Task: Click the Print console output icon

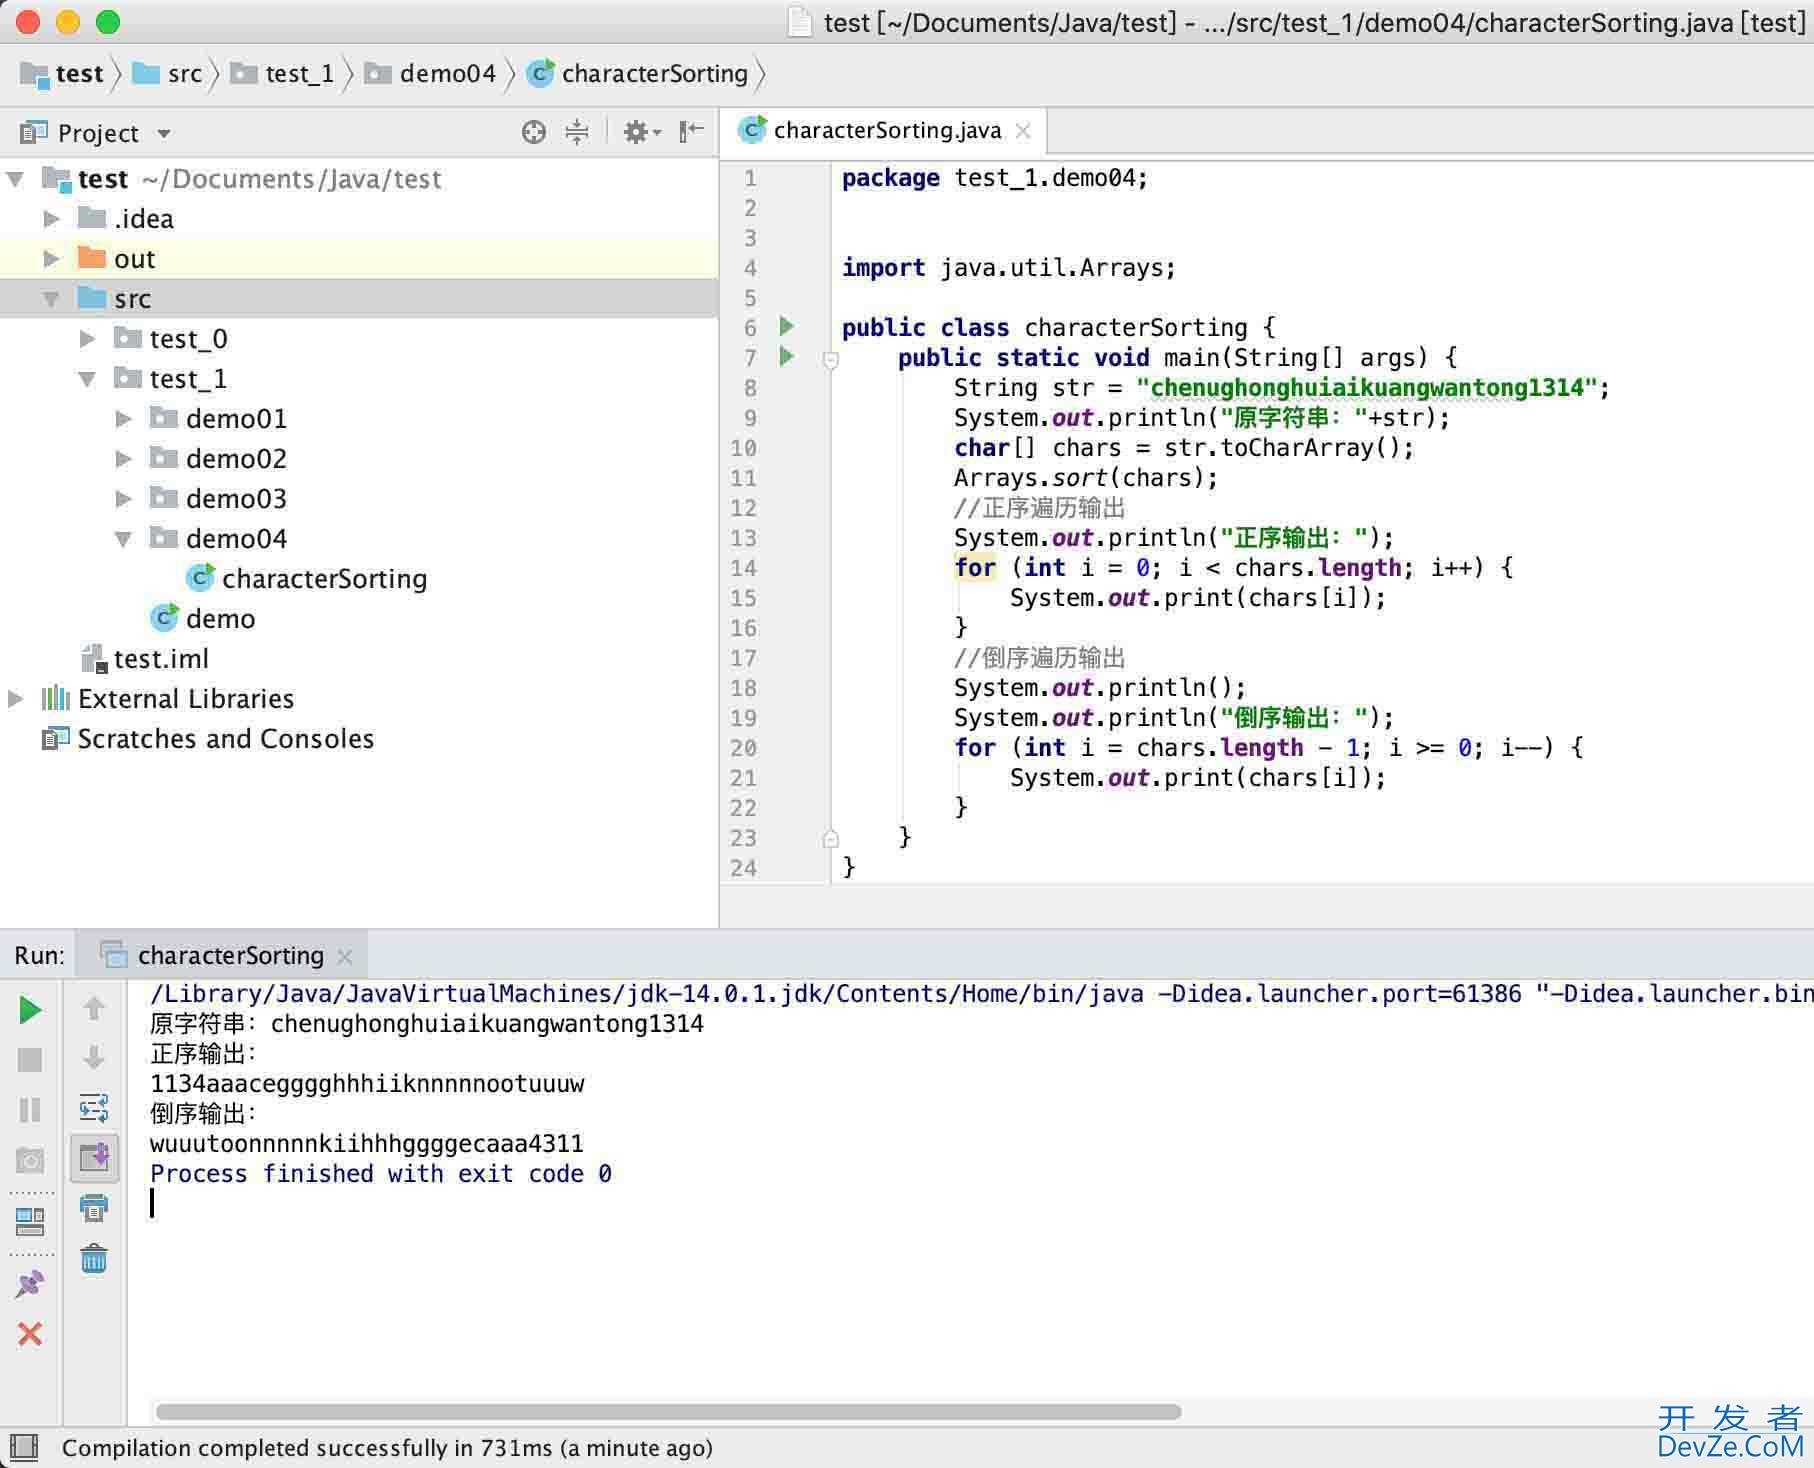Action: (x=94, y=1208)
